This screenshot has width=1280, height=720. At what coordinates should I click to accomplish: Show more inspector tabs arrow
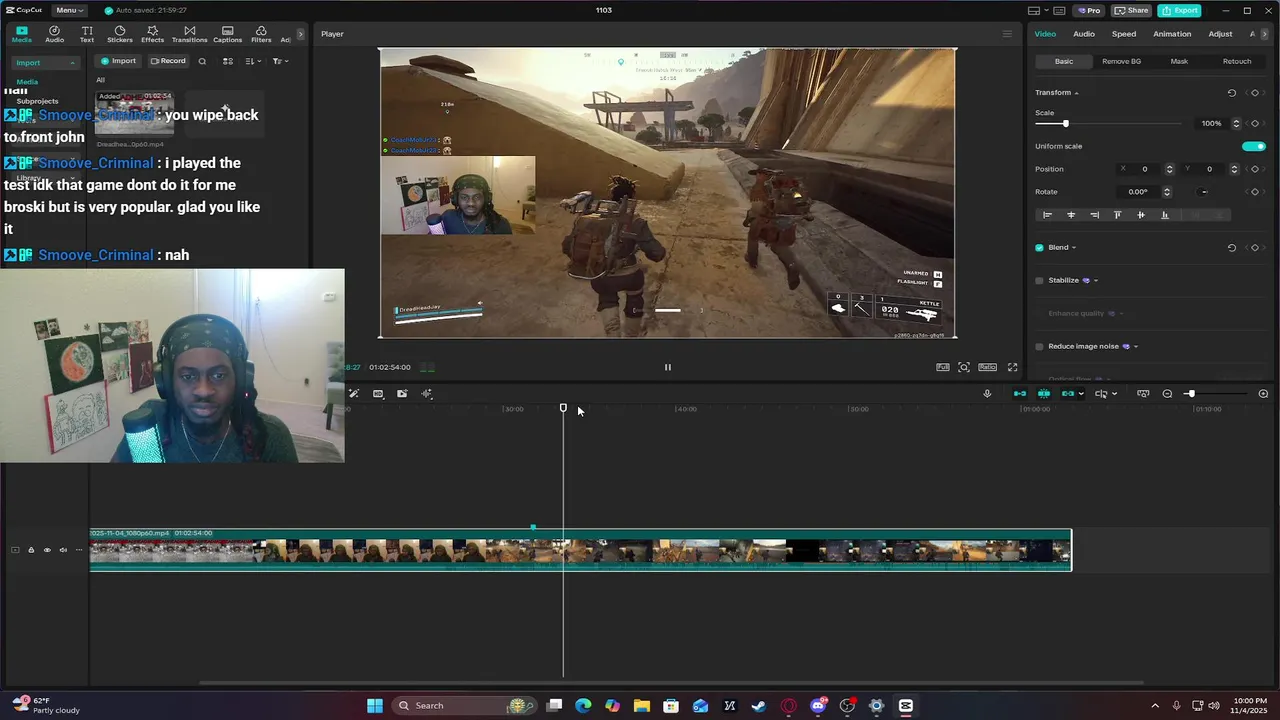pos(1265,34)
